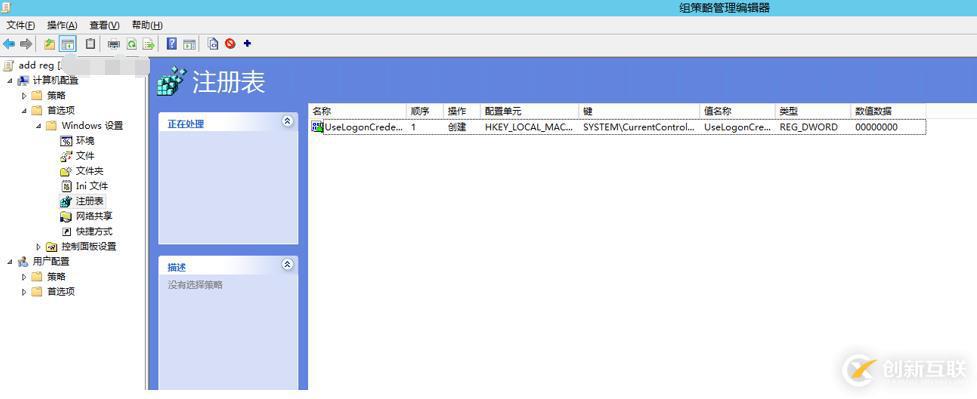Image resolution: width=977 pixels, height=399 pixels.
Task: Select 用户配置 in the tree
Action: (51, 261)
